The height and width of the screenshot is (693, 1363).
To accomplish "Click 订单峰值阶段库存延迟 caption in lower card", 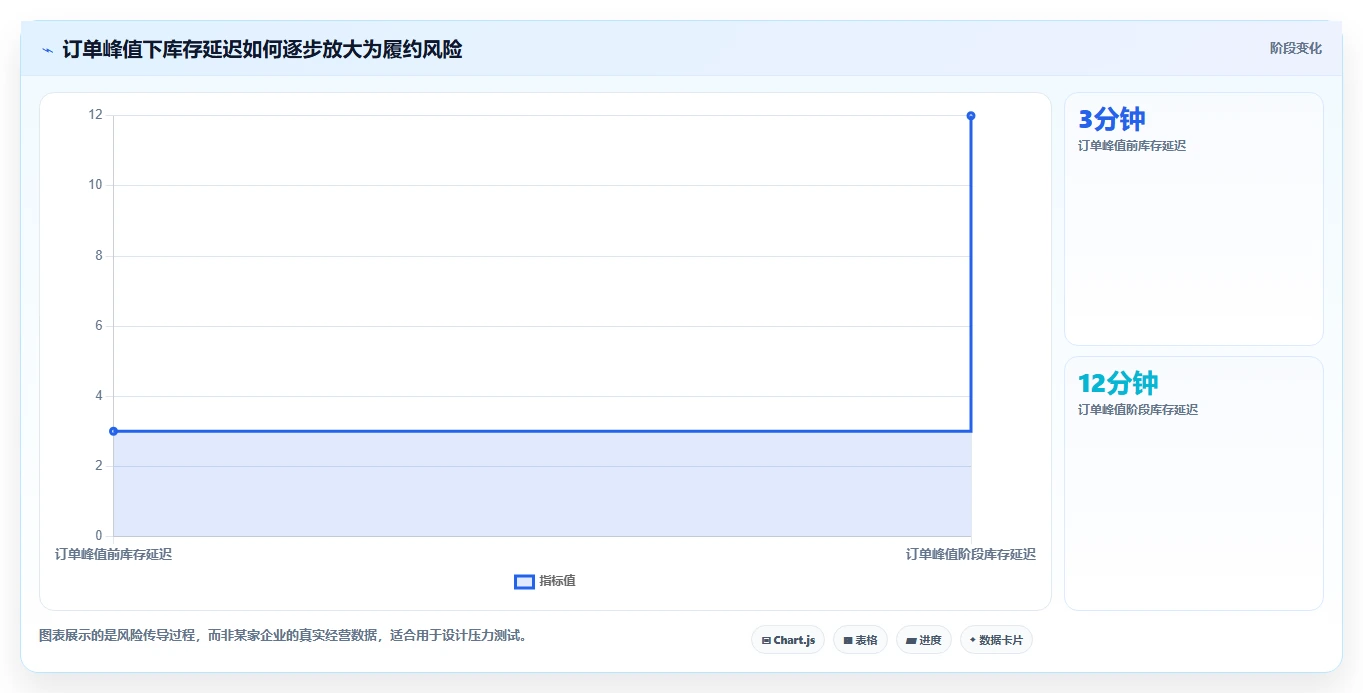I will click(x=1138, y=410).
